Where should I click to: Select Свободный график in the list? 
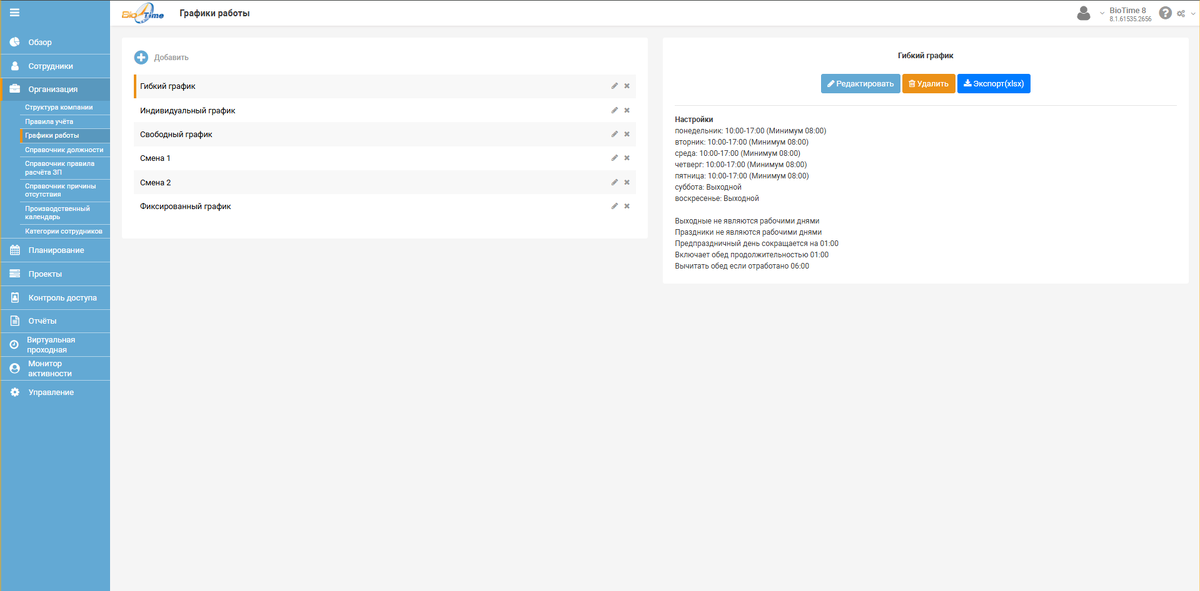pos(385,134)
